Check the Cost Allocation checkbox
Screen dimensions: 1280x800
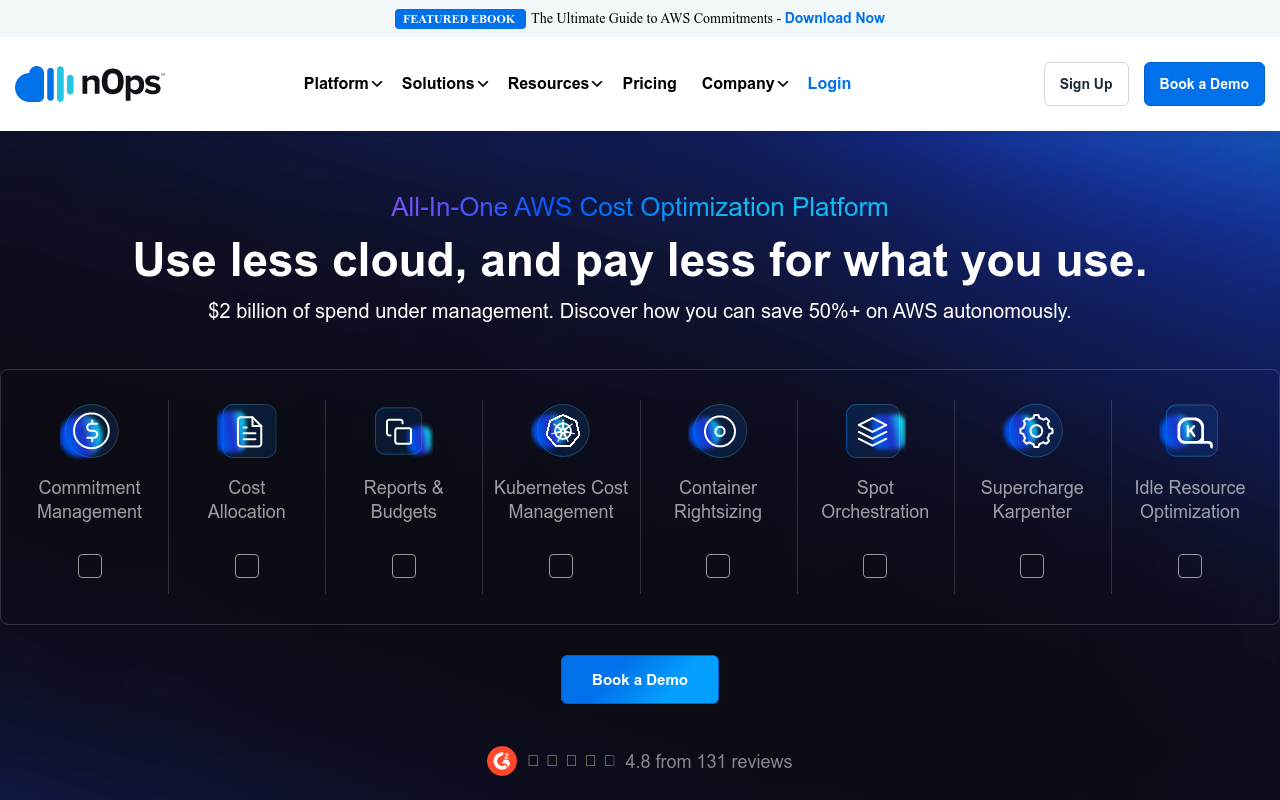click(247, 566)
